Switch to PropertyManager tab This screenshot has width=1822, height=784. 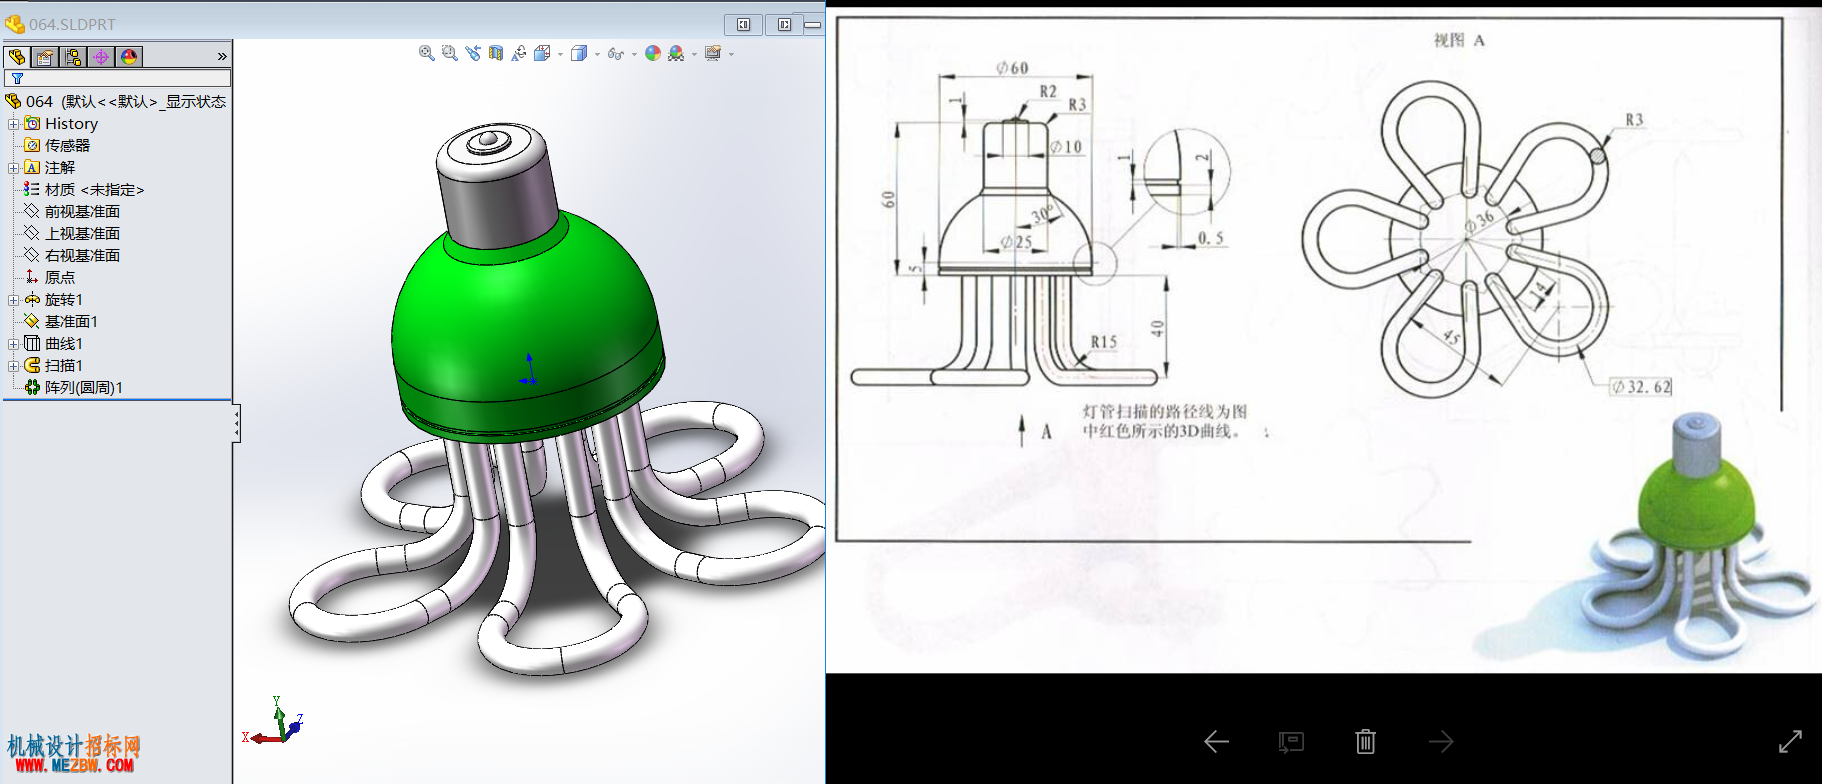(x=45, y=57)
